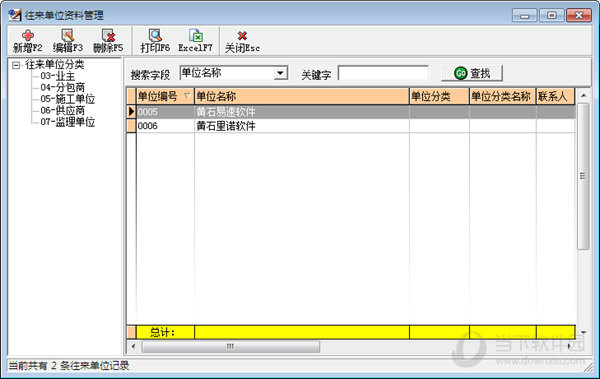Select the cell with code 0005
The image size is (600, 379).
click(165, 112)
